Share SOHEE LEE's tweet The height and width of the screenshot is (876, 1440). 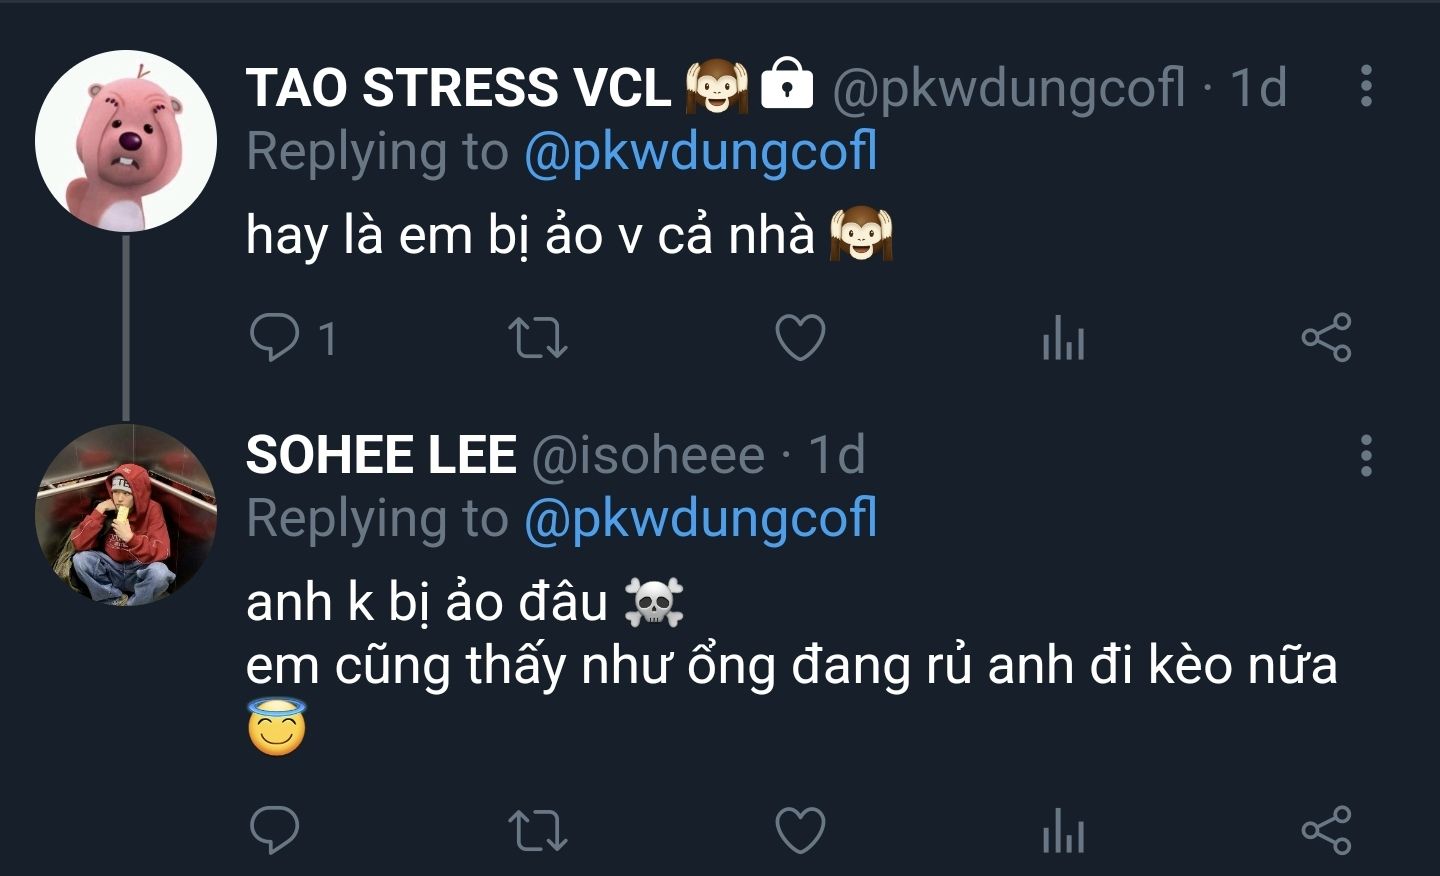point(1326,830)
